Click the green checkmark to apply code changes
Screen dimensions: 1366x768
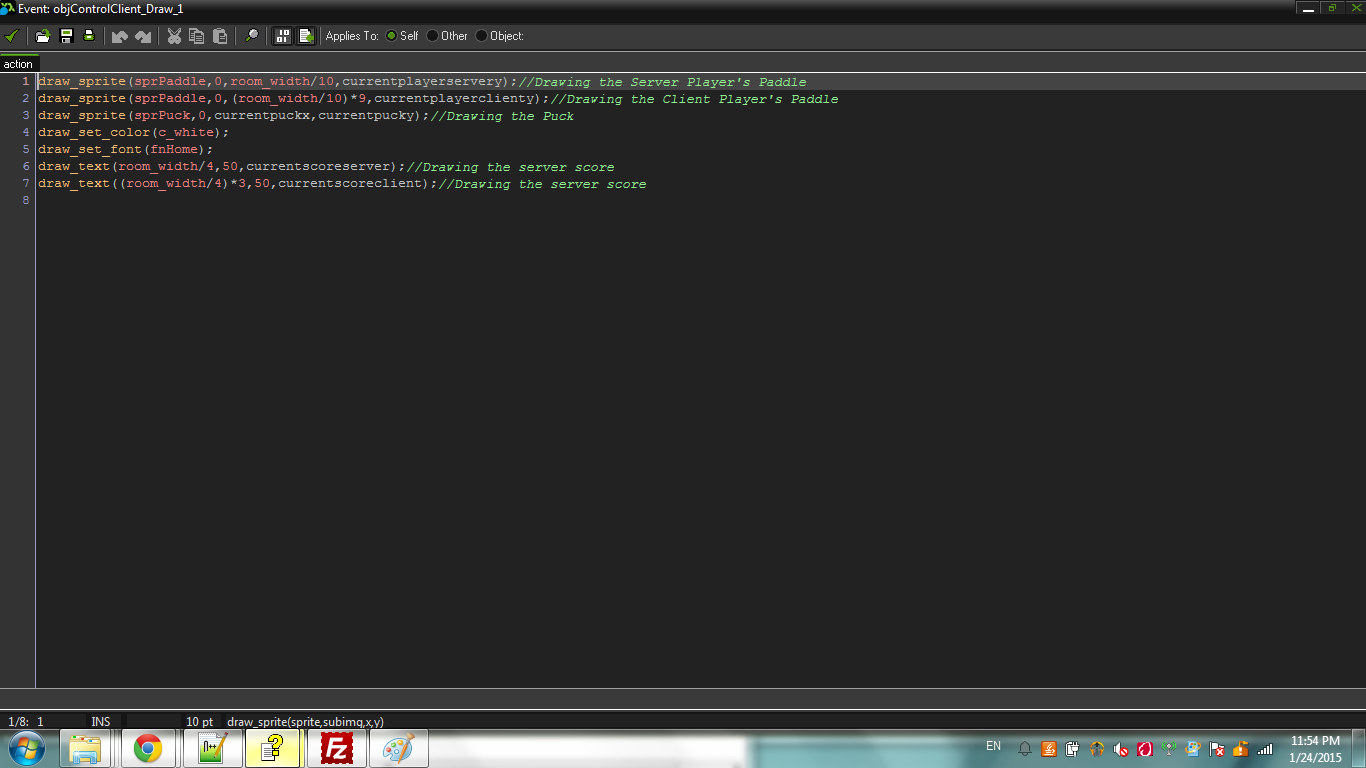(14, 36)
